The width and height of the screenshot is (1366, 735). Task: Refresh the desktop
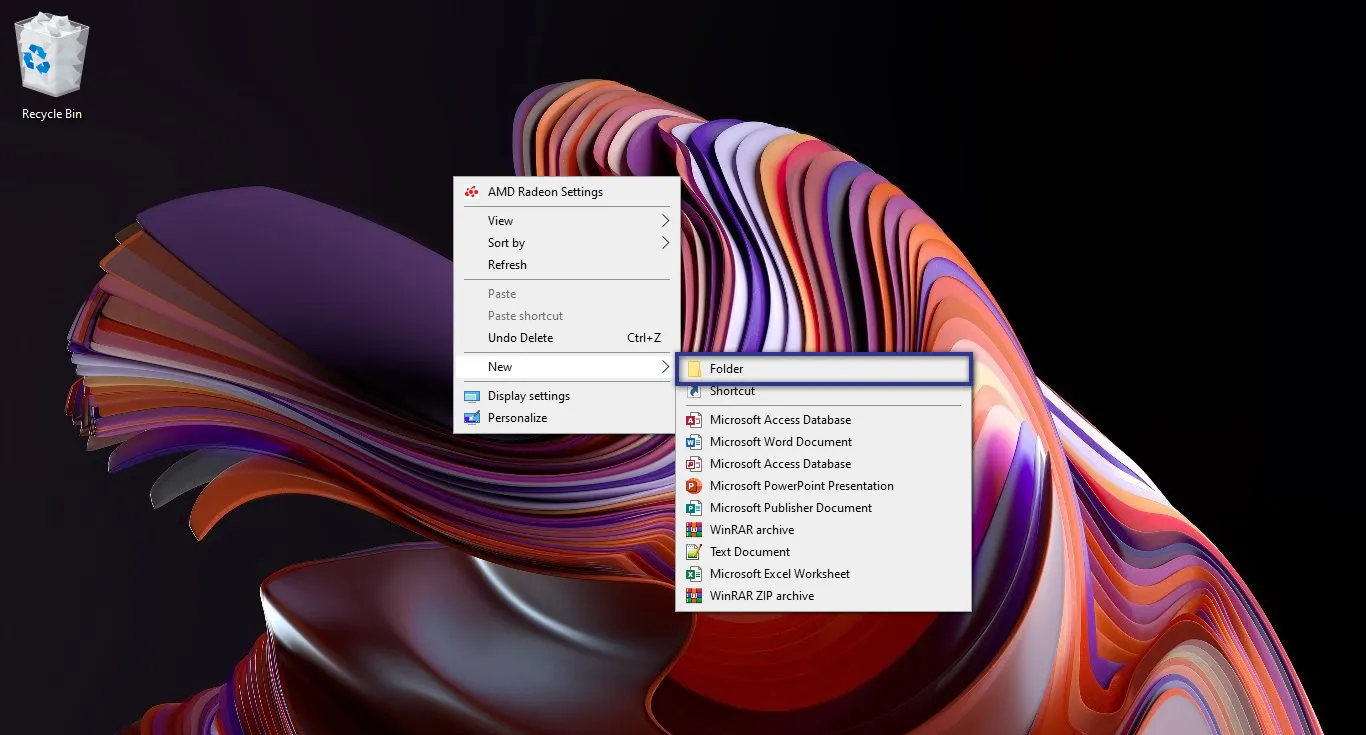point(507,264)
